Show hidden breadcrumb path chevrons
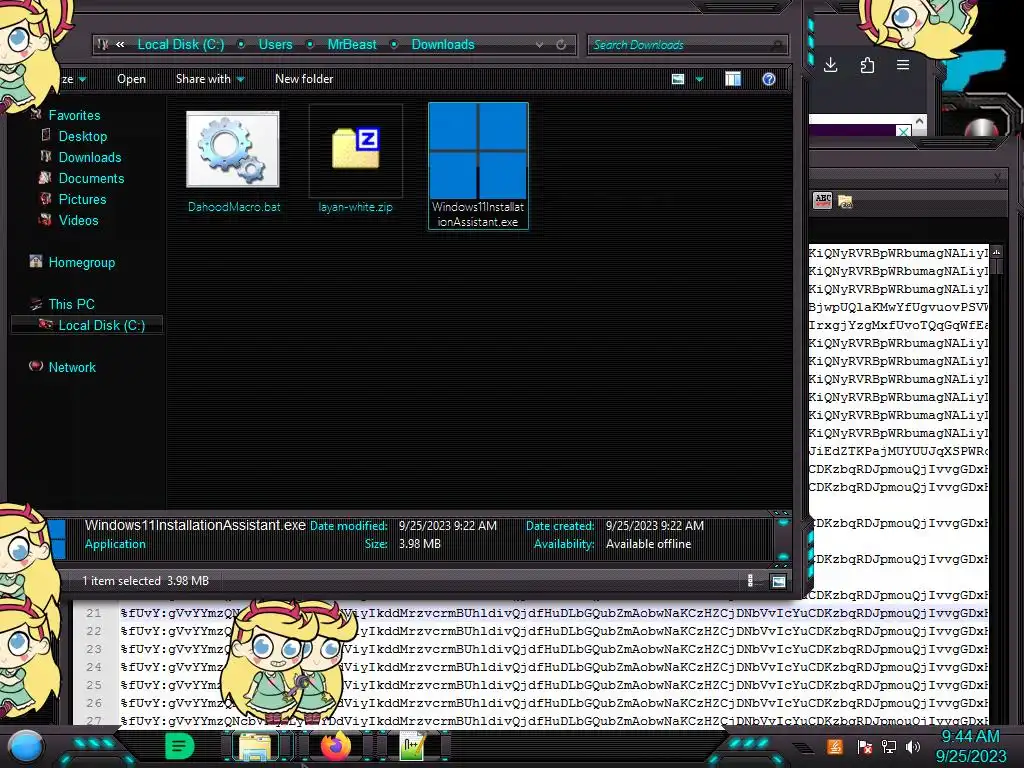 [x=120, y=44]
